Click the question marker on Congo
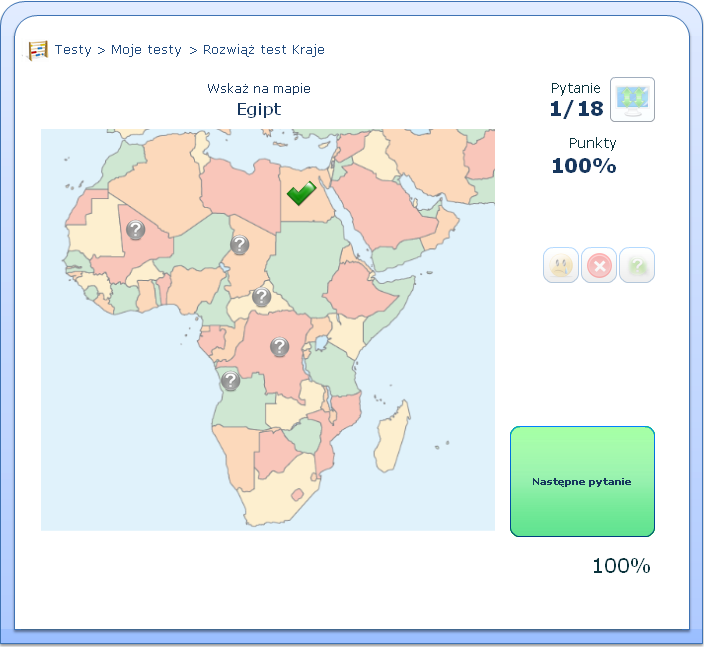Screen dimensions: 704x647 pos(280,346)
